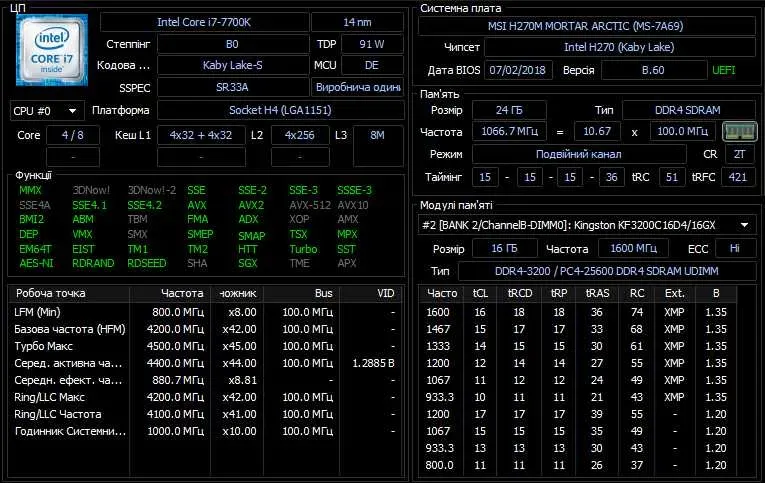Expand the memory module #2 BANK 2 dropdown
Image resolution: width=765 pixels, height=483 pixels.
587,225
